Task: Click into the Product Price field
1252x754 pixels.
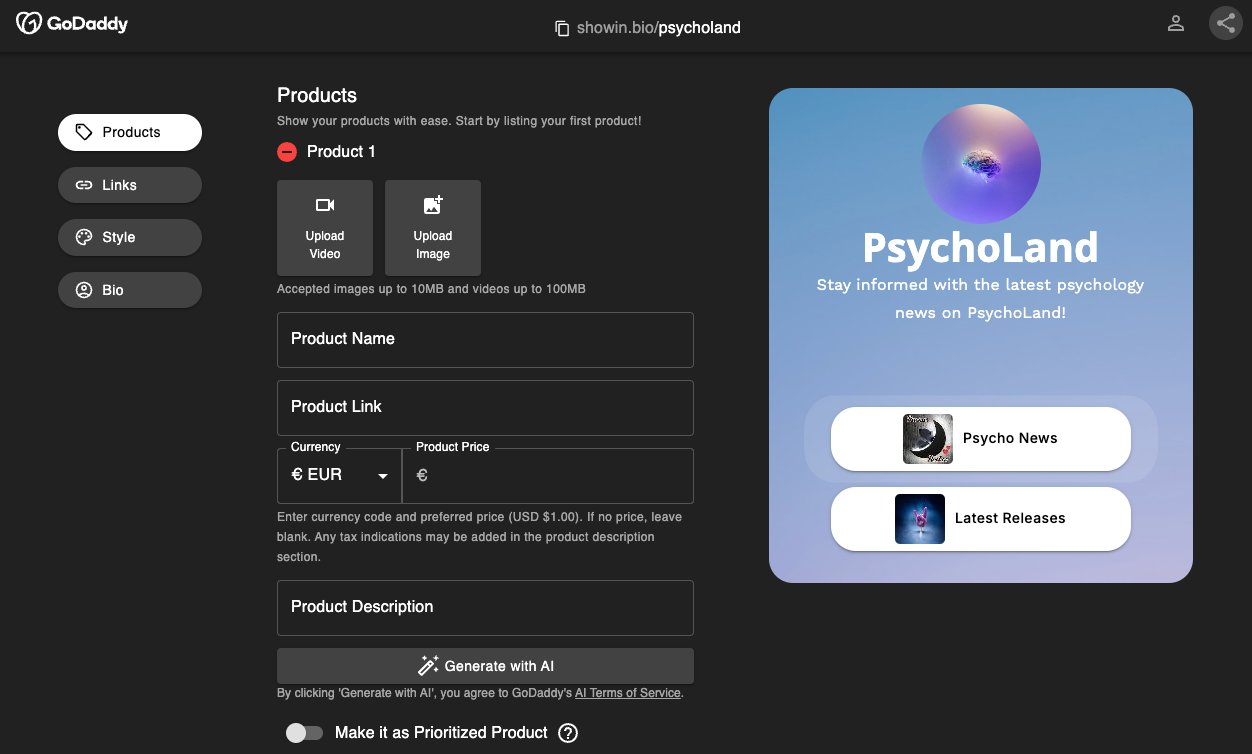Action: tap(555, 477)
